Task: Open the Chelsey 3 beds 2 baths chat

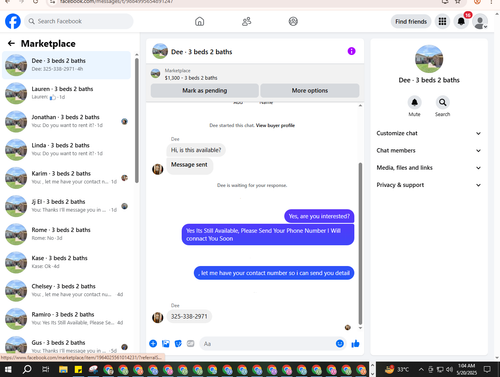Action: coord(67,290)
